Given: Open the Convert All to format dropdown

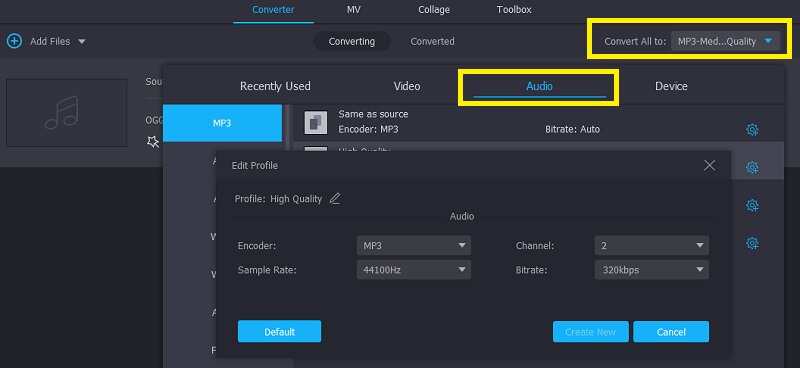Looking at the screenshot, I should [725, 41].
